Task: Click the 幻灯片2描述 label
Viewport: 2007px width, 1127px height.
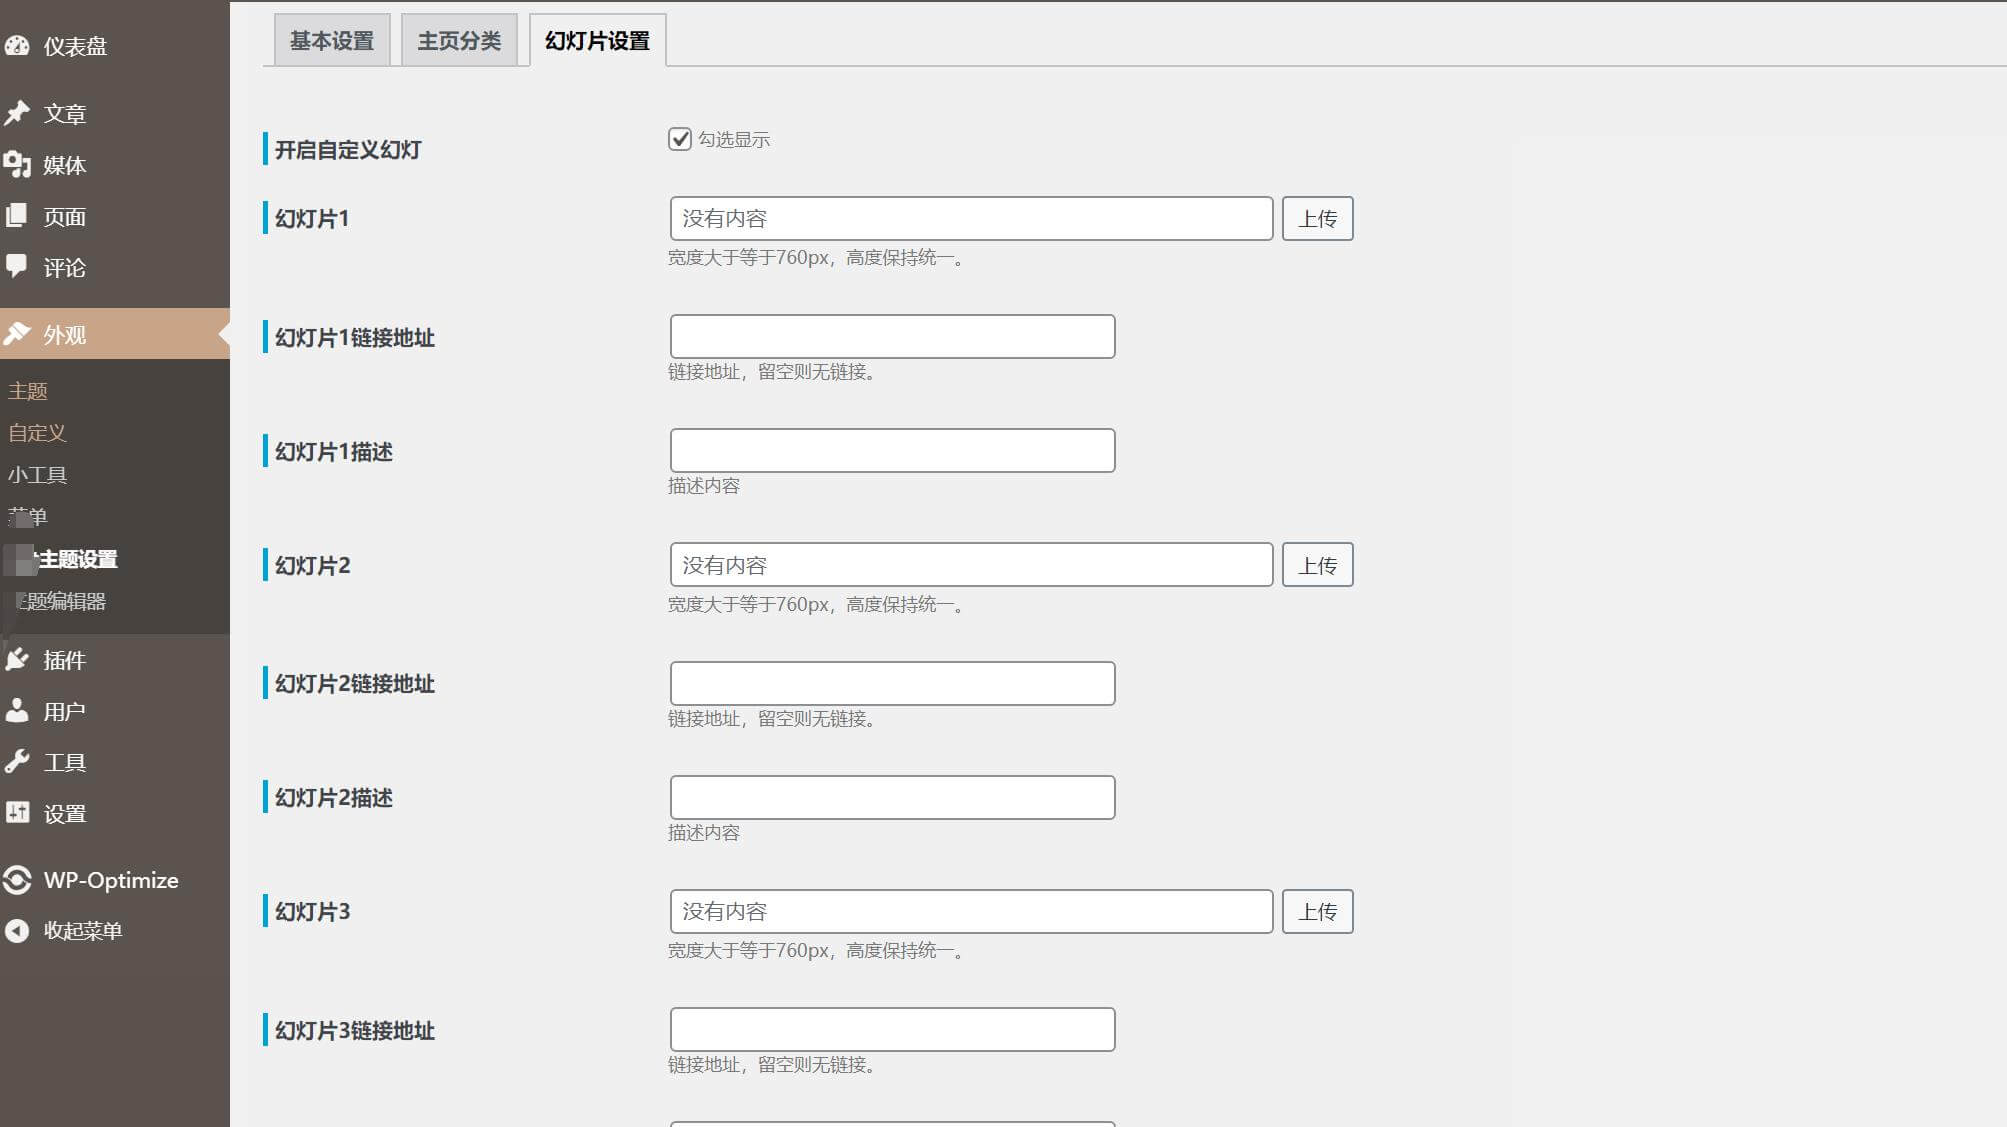Action: pos(334,798)
